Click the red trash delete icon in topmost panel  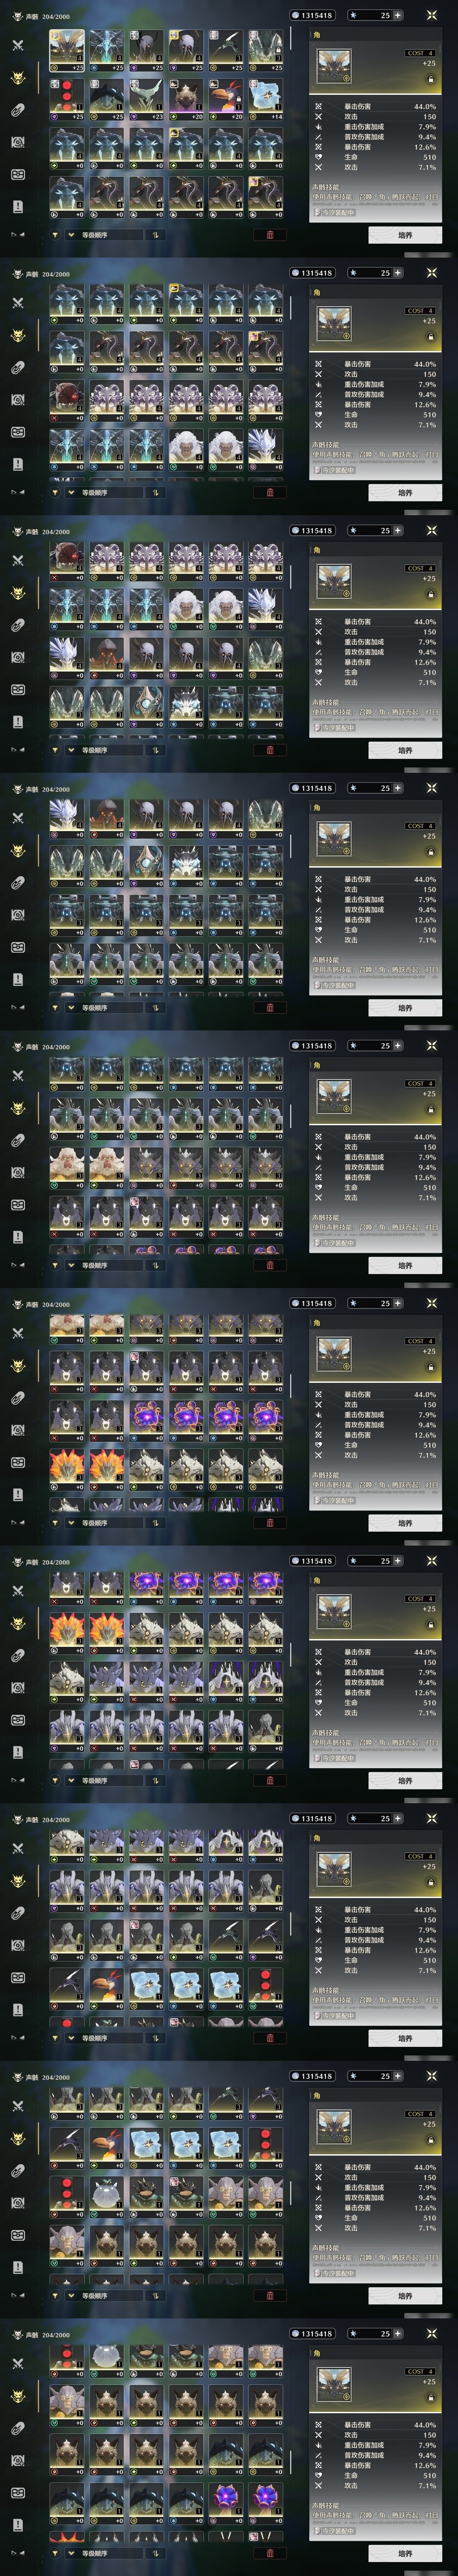[x=269, y=235]
